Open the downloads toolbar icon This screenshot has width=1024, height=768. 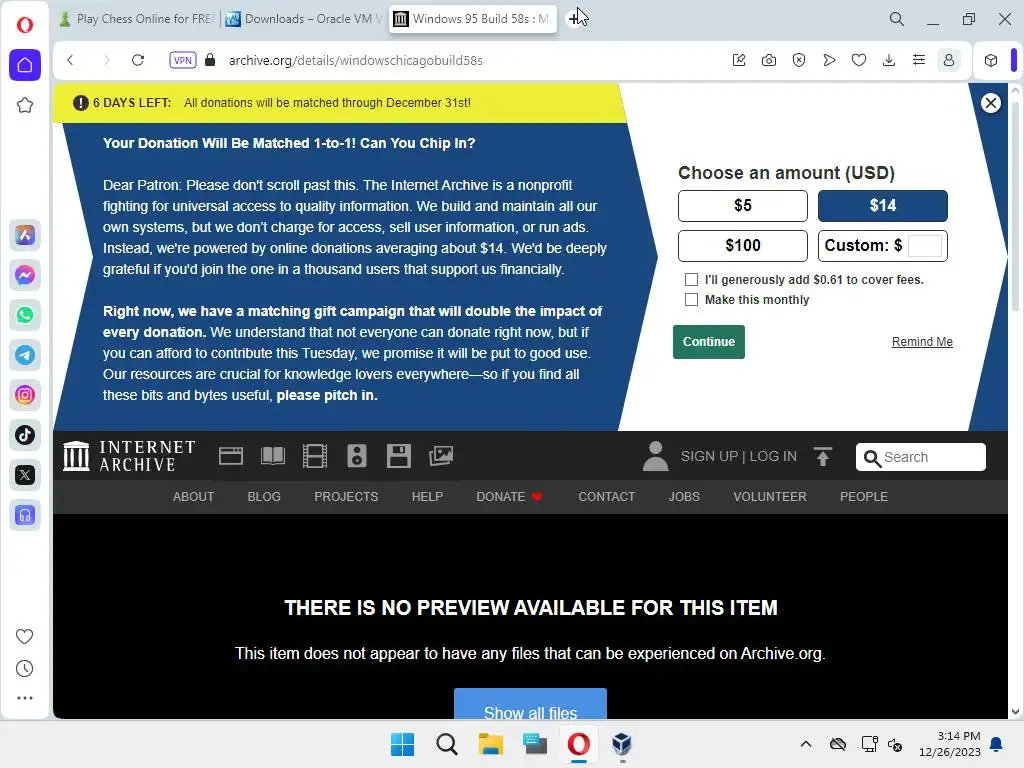(x=889, y=60)
